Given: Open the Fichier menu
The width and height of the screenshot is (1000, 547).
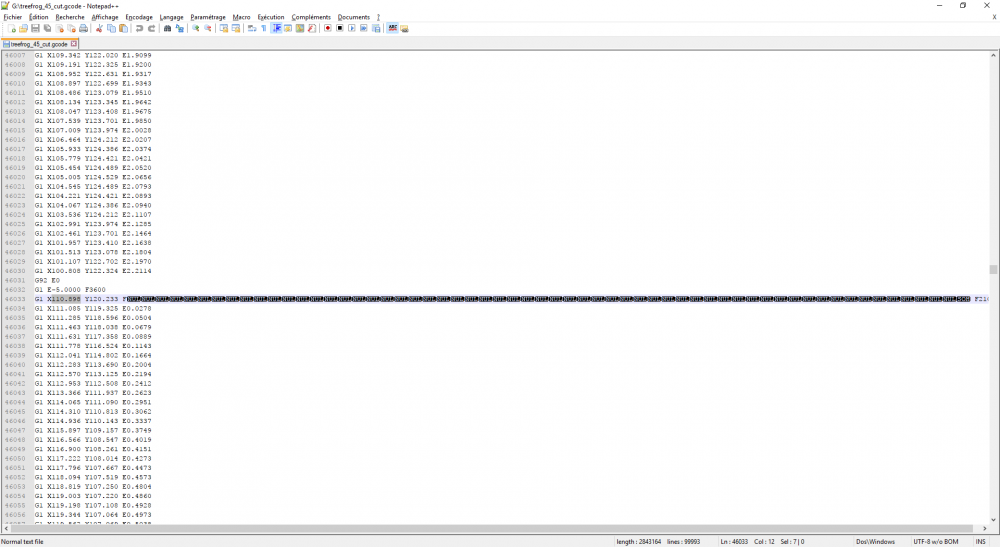Looking at the screenshot, I should [x=13, y=17].
